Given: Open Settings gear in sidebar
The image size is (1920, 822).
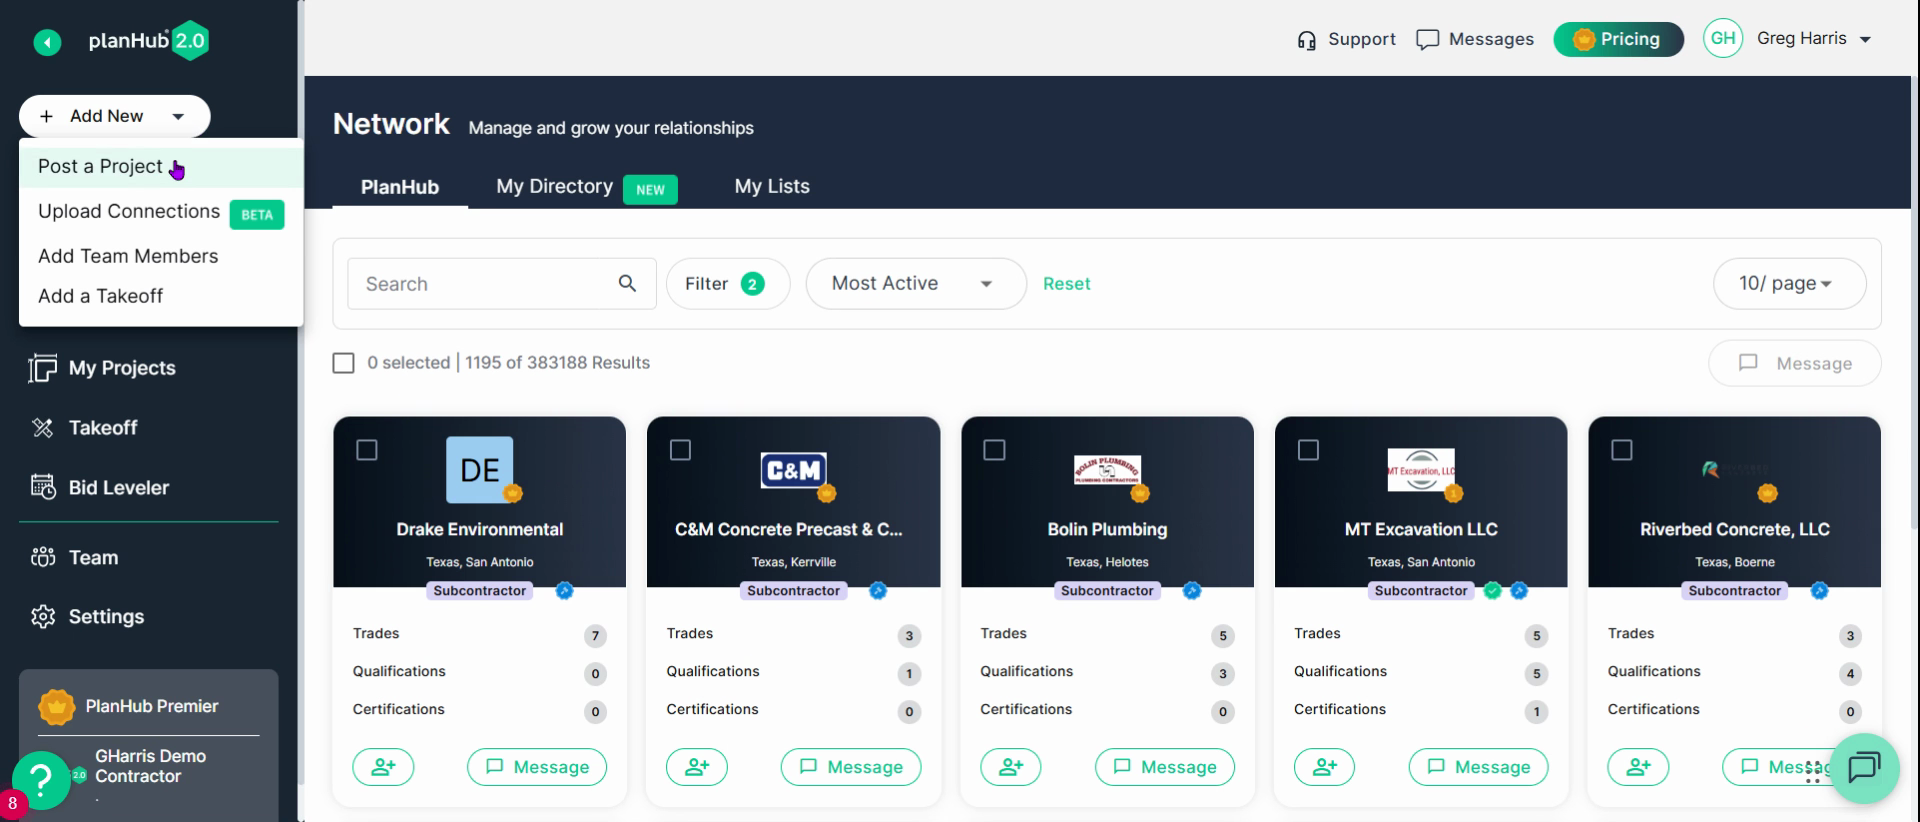Looking at the screenshot, I should coord(87,617).
